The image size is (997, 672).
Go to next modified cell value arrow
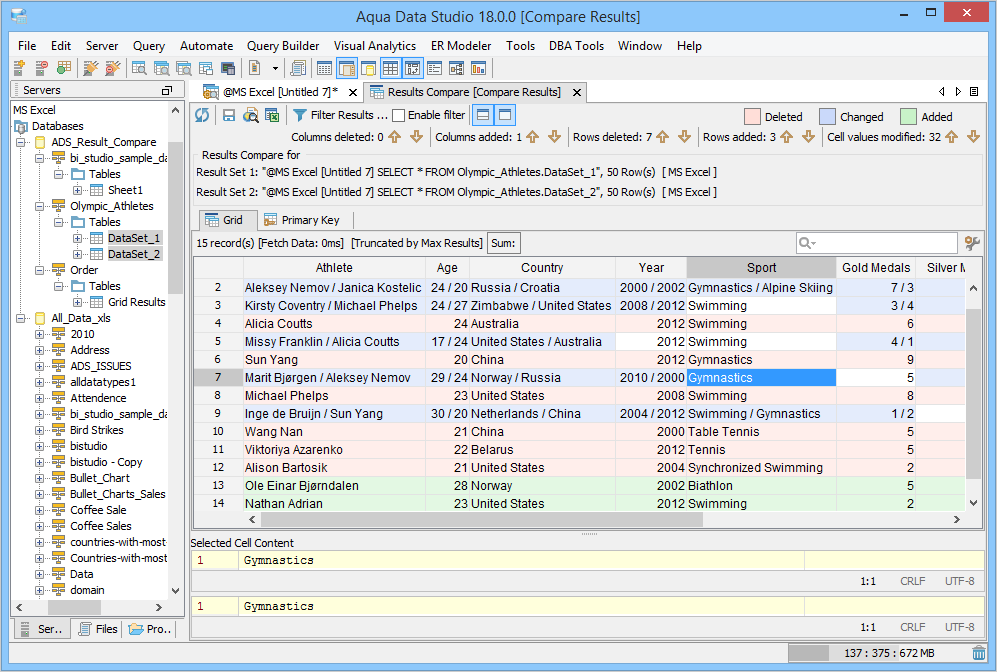point(973,137)
